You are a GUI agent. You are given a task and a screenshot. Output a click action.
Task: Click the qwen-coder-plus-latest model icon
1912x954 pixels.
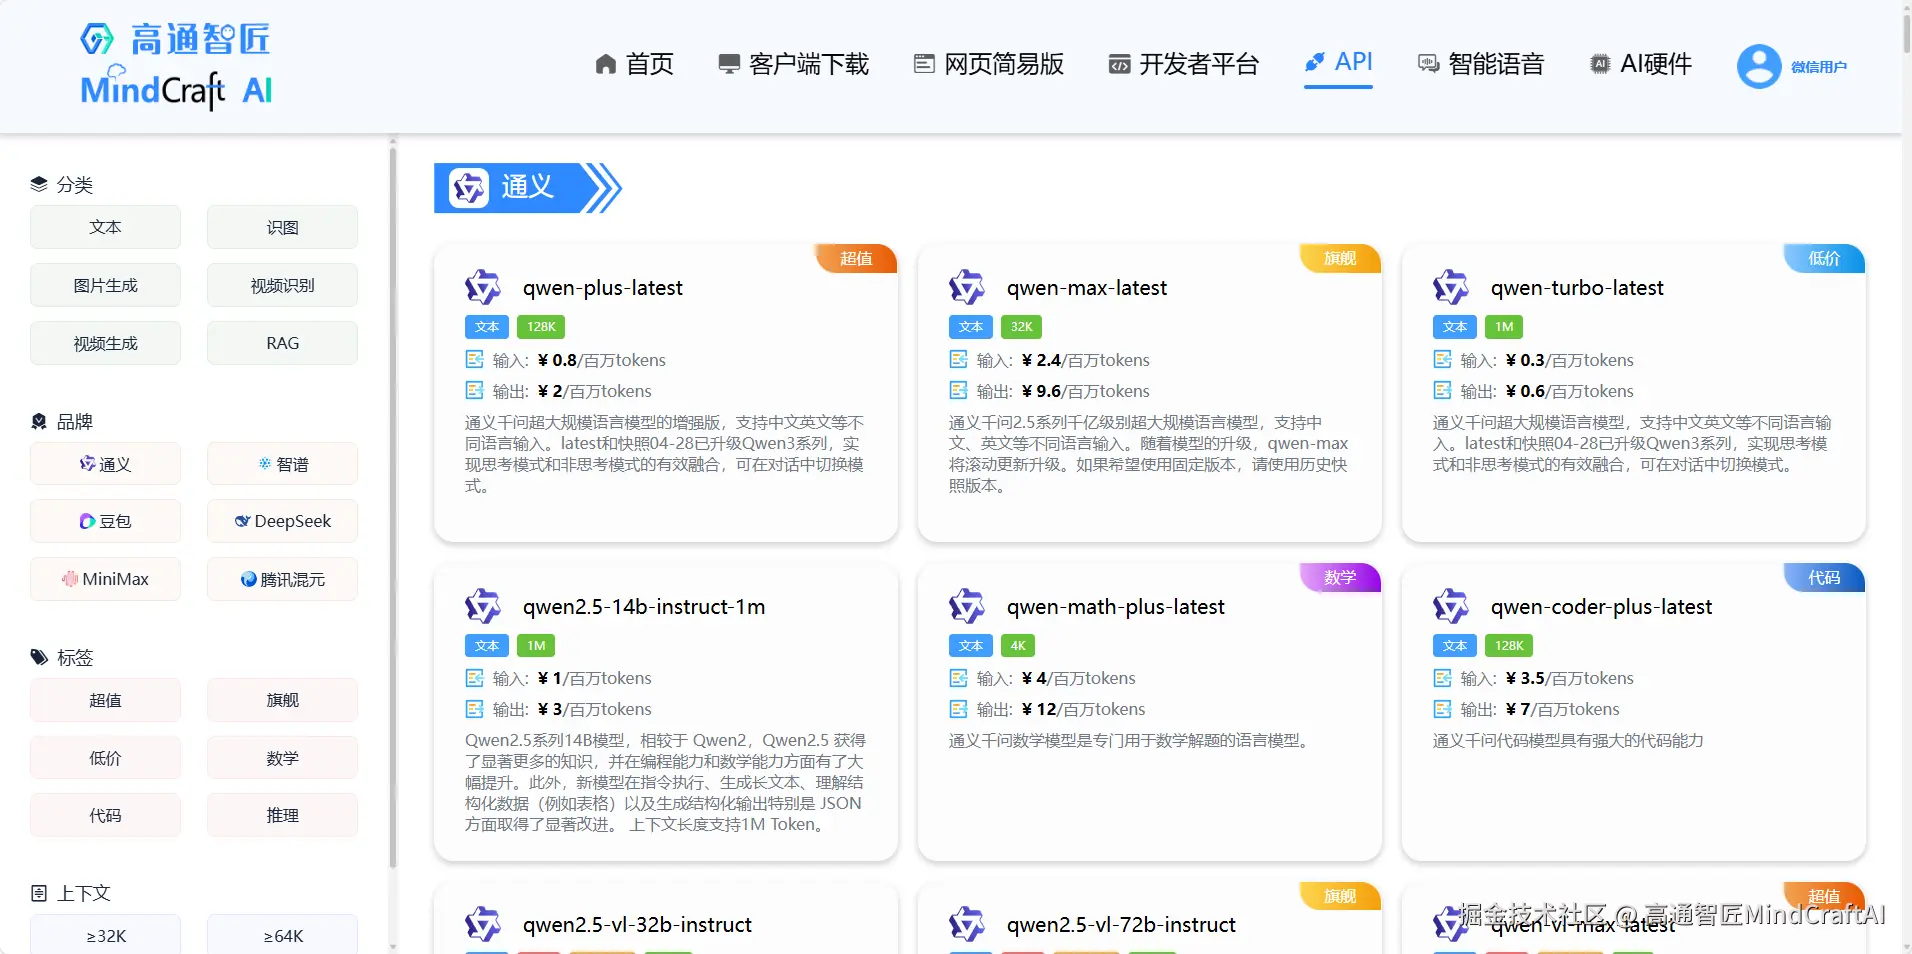coord(1451,607)
